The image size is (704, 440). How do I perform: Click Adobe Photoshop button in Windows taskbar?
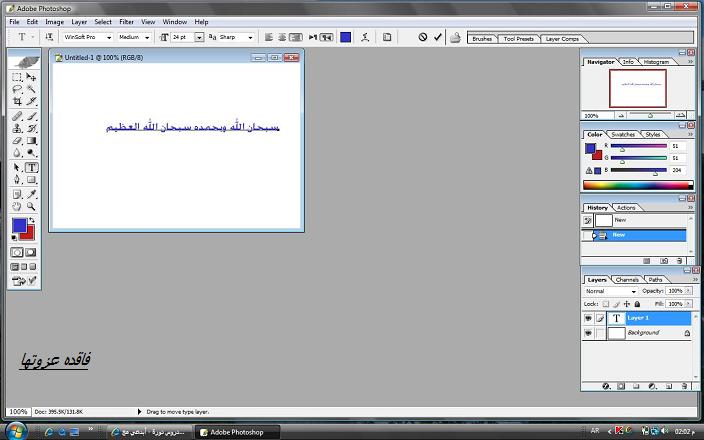234,432
